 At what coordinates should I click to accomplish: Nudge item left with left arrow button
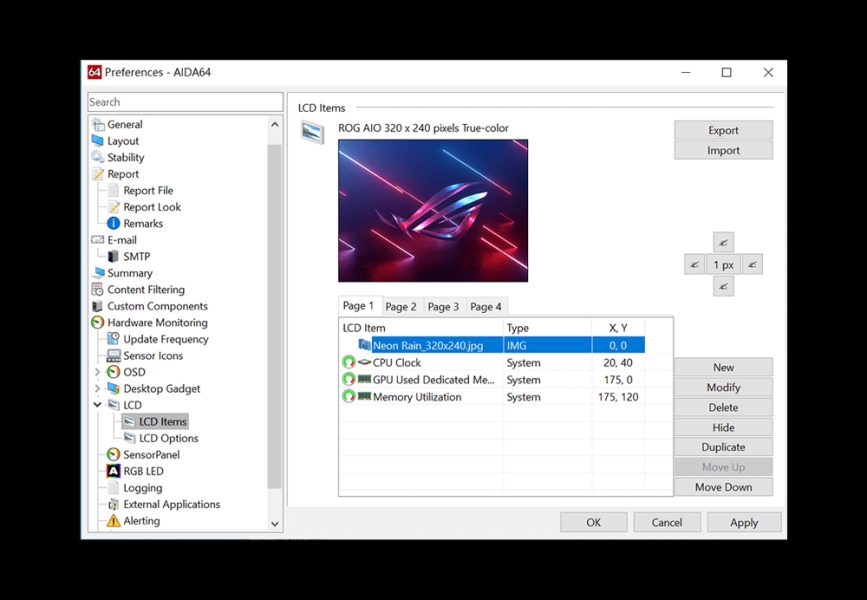[694, 264]
